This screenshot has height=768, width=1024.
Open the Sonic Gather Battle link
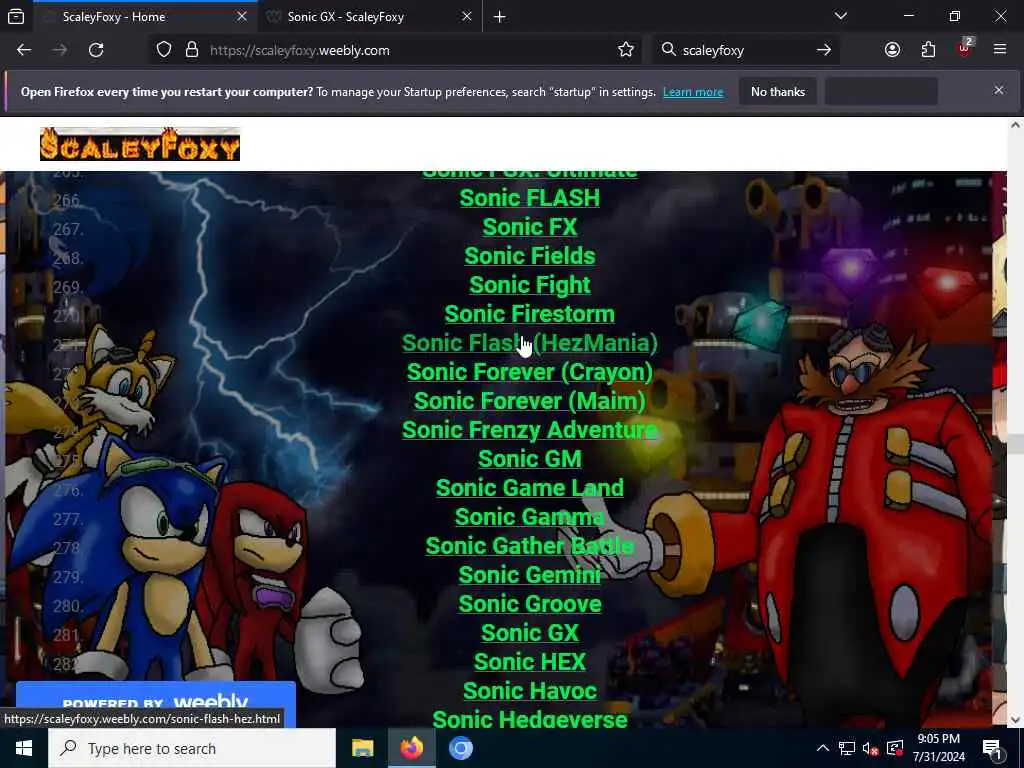coord(530,545)
